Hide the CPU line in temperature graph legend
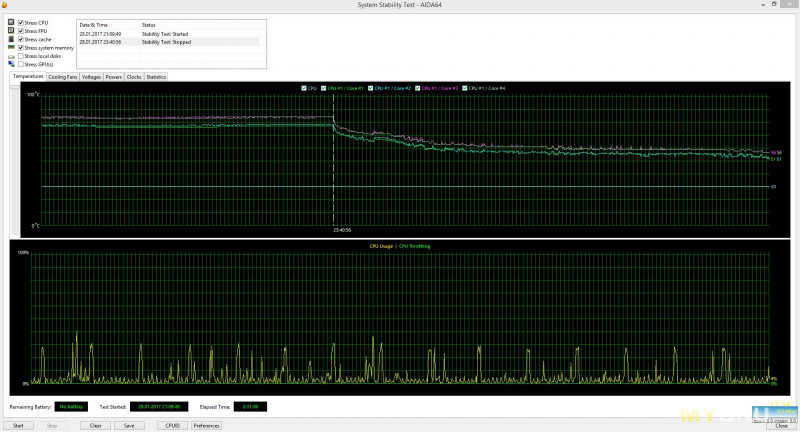 click(x=304, y=88)
